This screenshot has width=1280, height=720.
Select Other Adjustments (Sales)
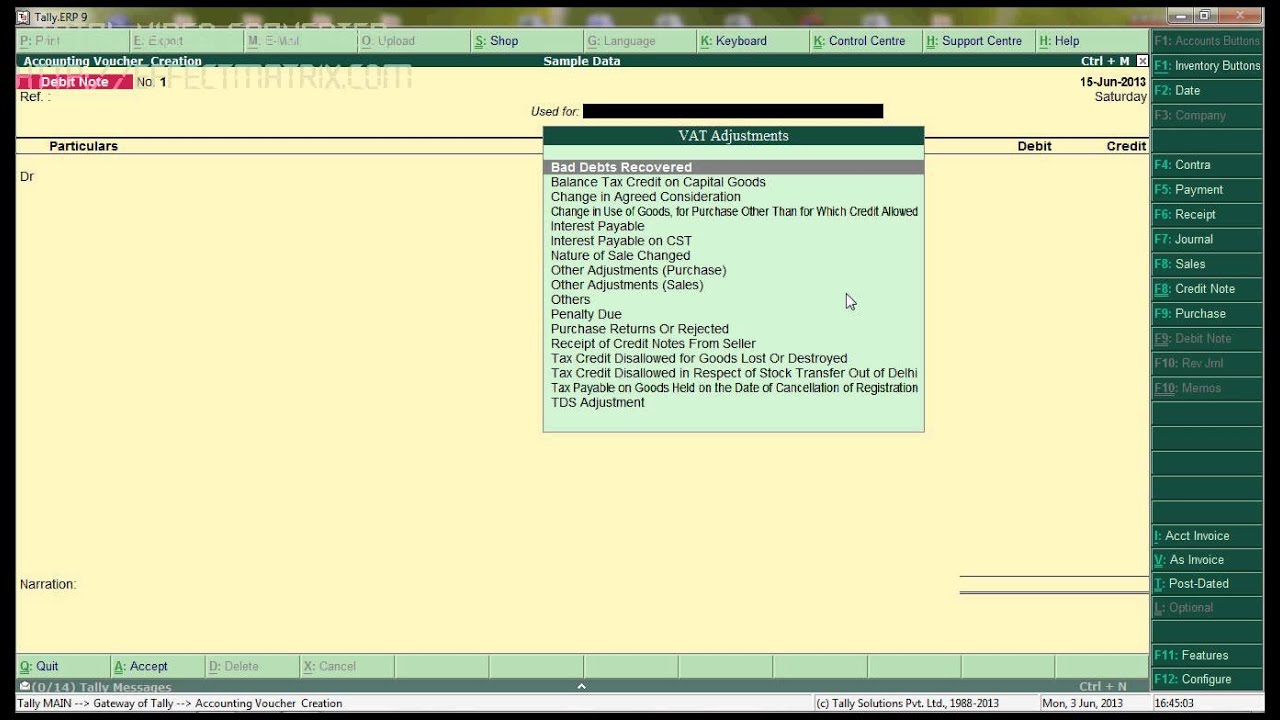[627, 285]
